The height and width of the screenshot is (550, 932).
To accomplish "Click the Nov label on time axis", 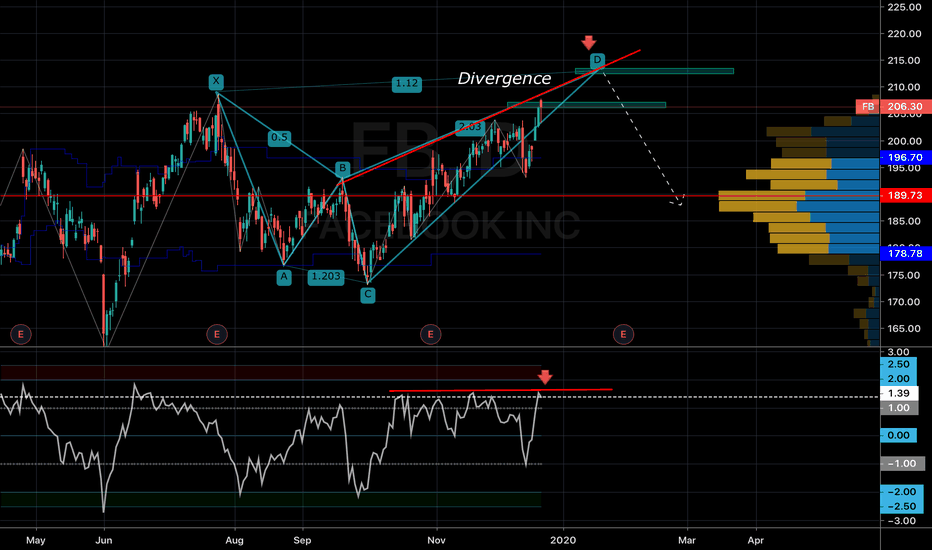I will point(436,540).
